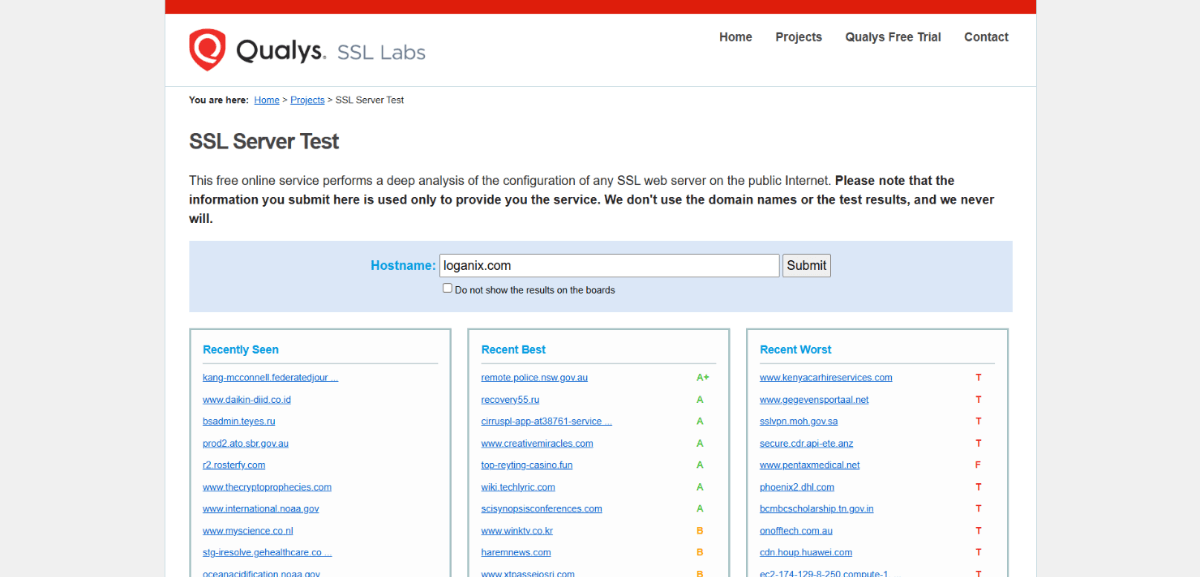Click the Recently Seen heading
The image size is (1200, 577).
coord(241,350)
